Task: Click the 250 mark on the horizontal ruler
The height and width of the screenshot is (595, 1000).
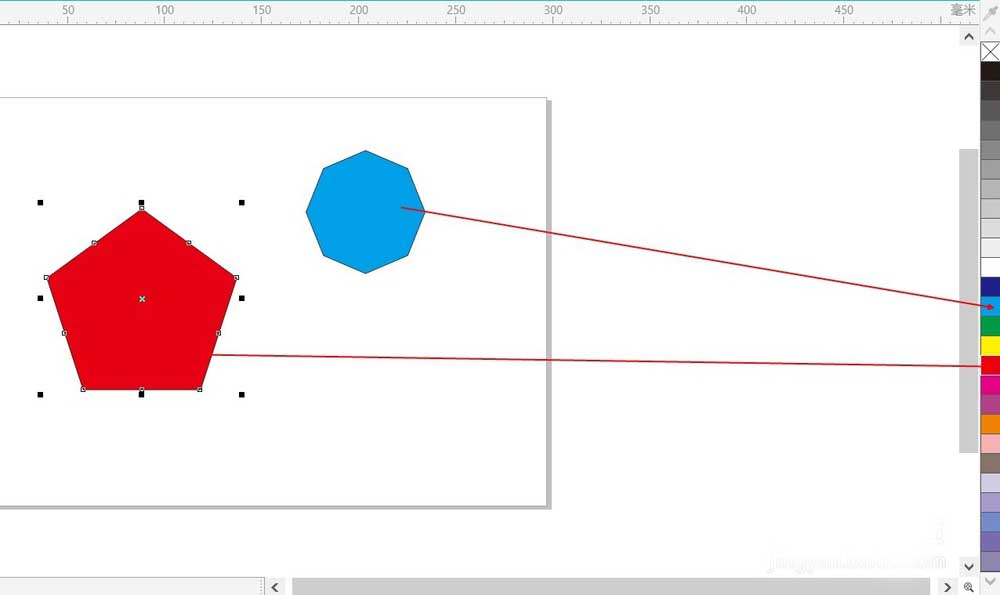Action: (455, 10)
